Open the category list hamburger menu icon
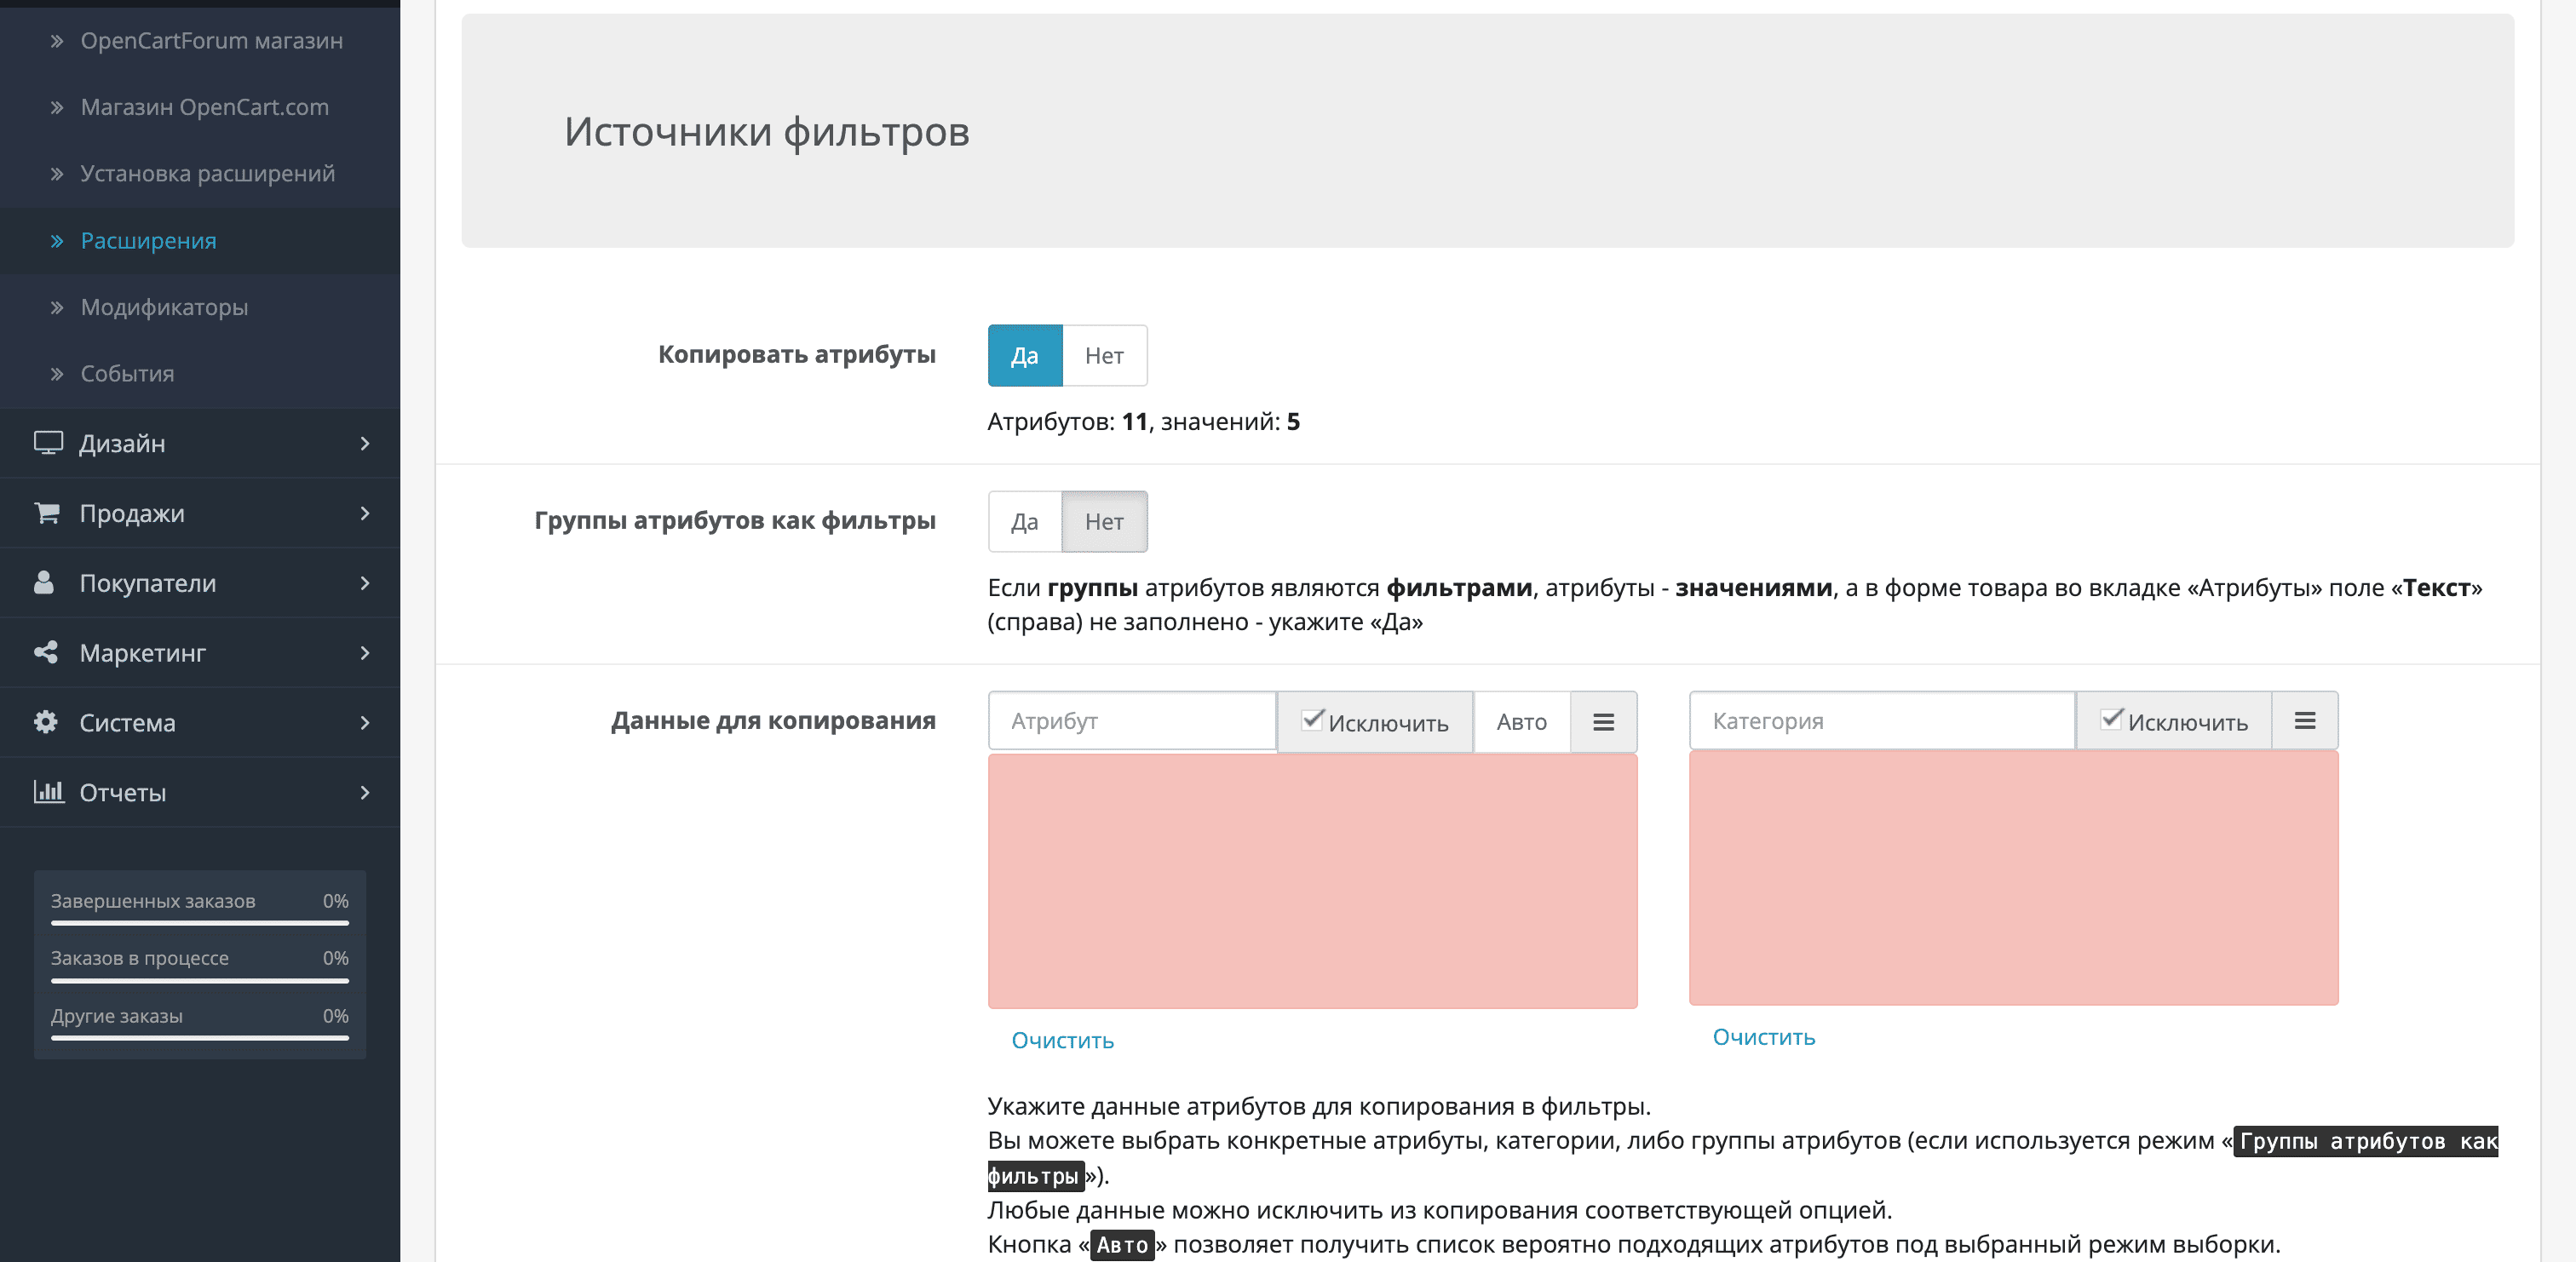The width and height of the screenshot is (2576, 1262). (2304, 721)
